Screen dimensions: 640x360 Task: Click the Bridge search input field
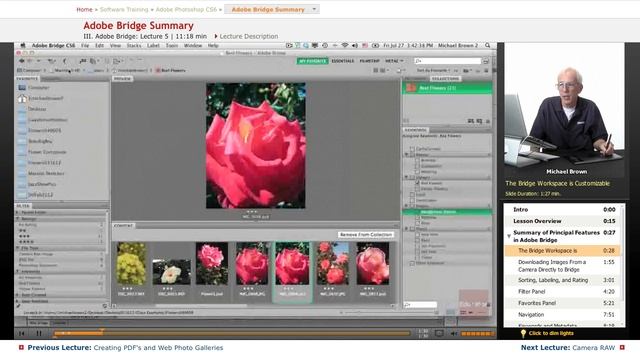pyautogui.click(x=447, y=61)
